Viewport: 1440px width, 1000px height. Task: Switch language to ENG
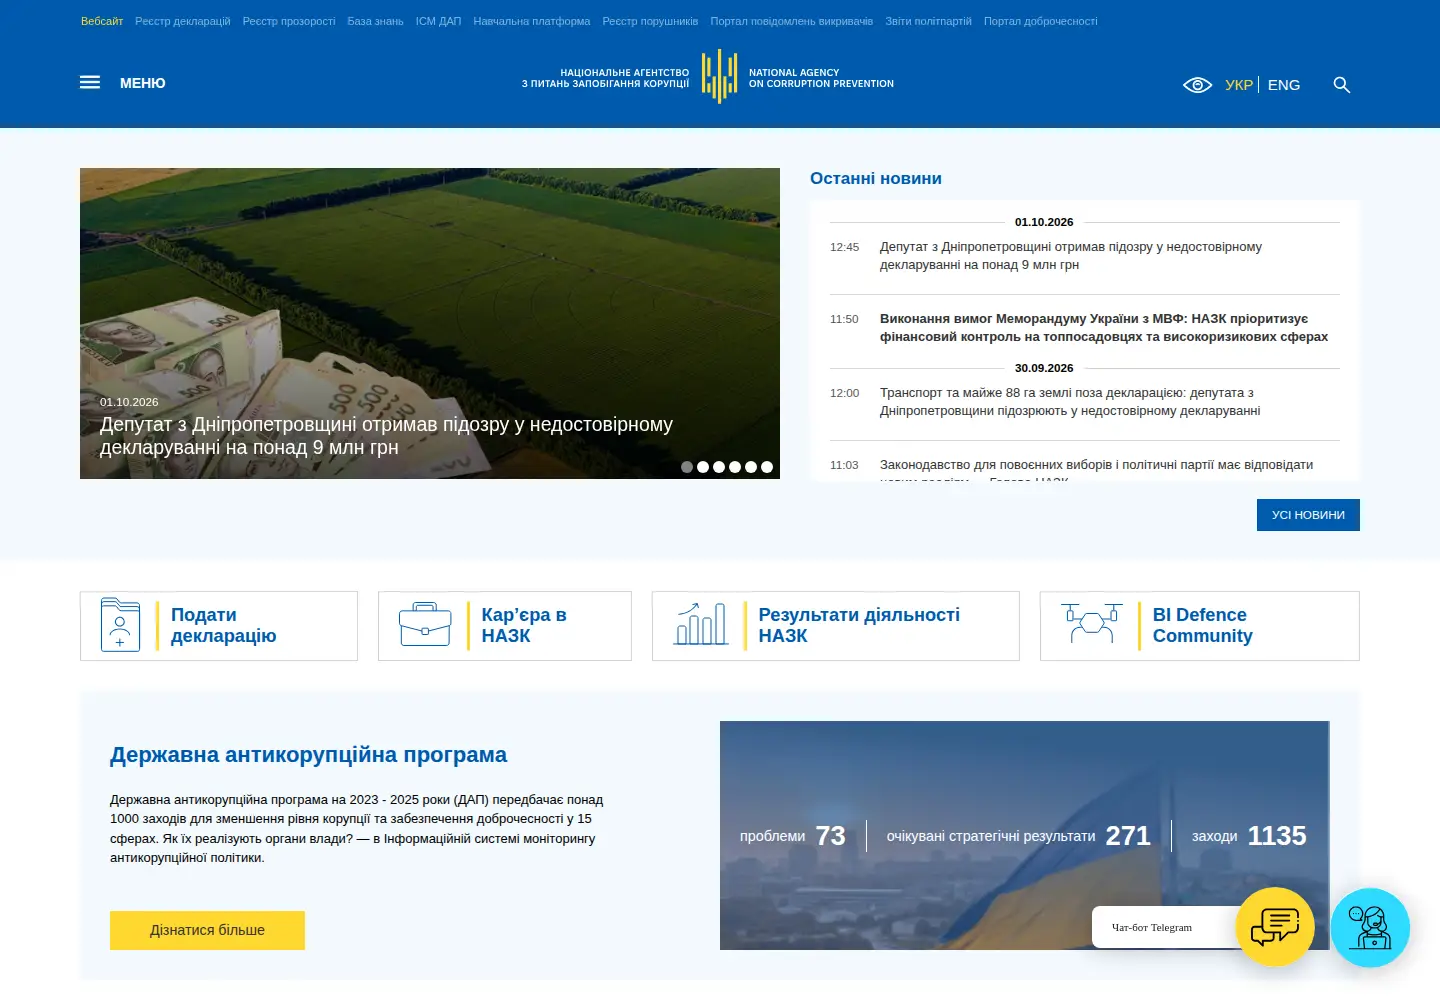1284,85
